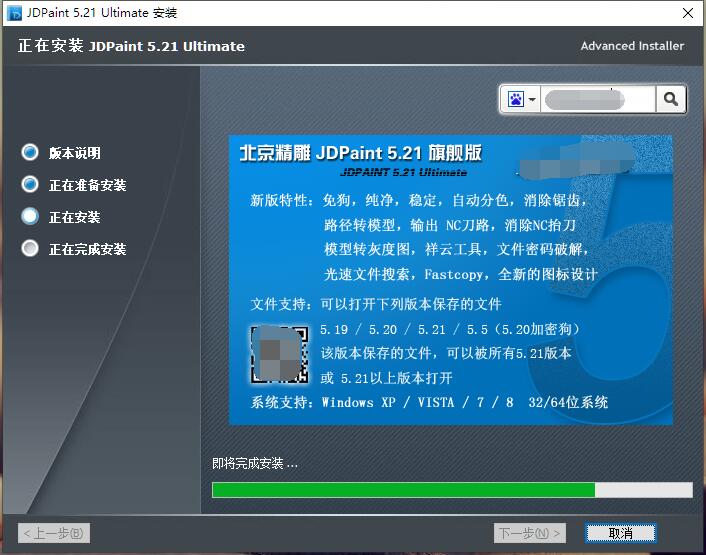Click the green installation progress bar

point(403,490)
